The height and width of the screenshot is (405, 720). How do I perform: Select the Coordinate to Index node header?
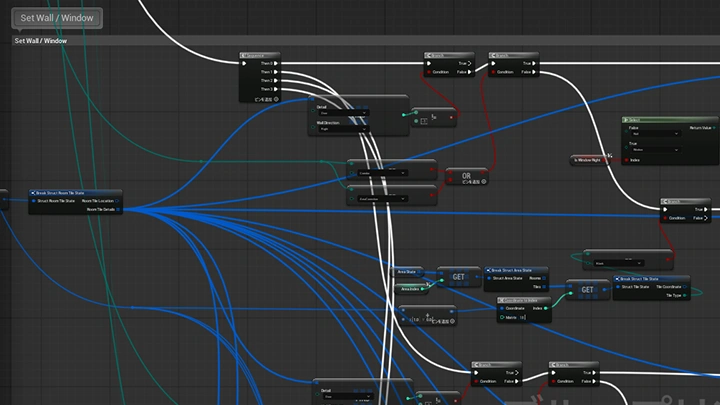pyautogui.click(x=524, y=300)
